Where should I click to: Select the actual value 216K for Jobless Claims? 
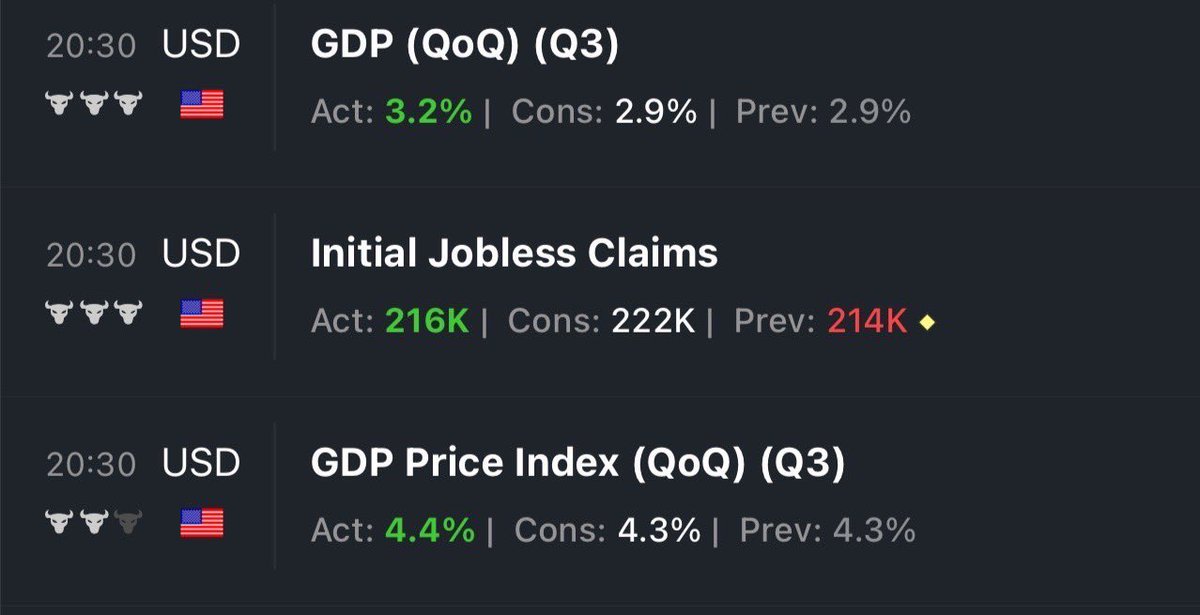(427, 321)
